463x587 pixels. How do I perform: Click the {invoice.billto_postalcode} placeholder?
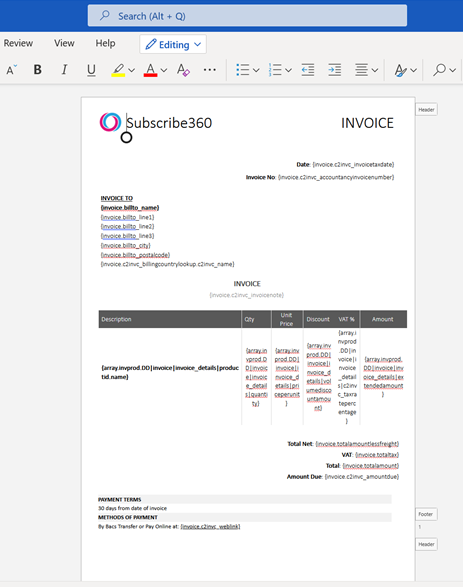(x=135, y=255)
